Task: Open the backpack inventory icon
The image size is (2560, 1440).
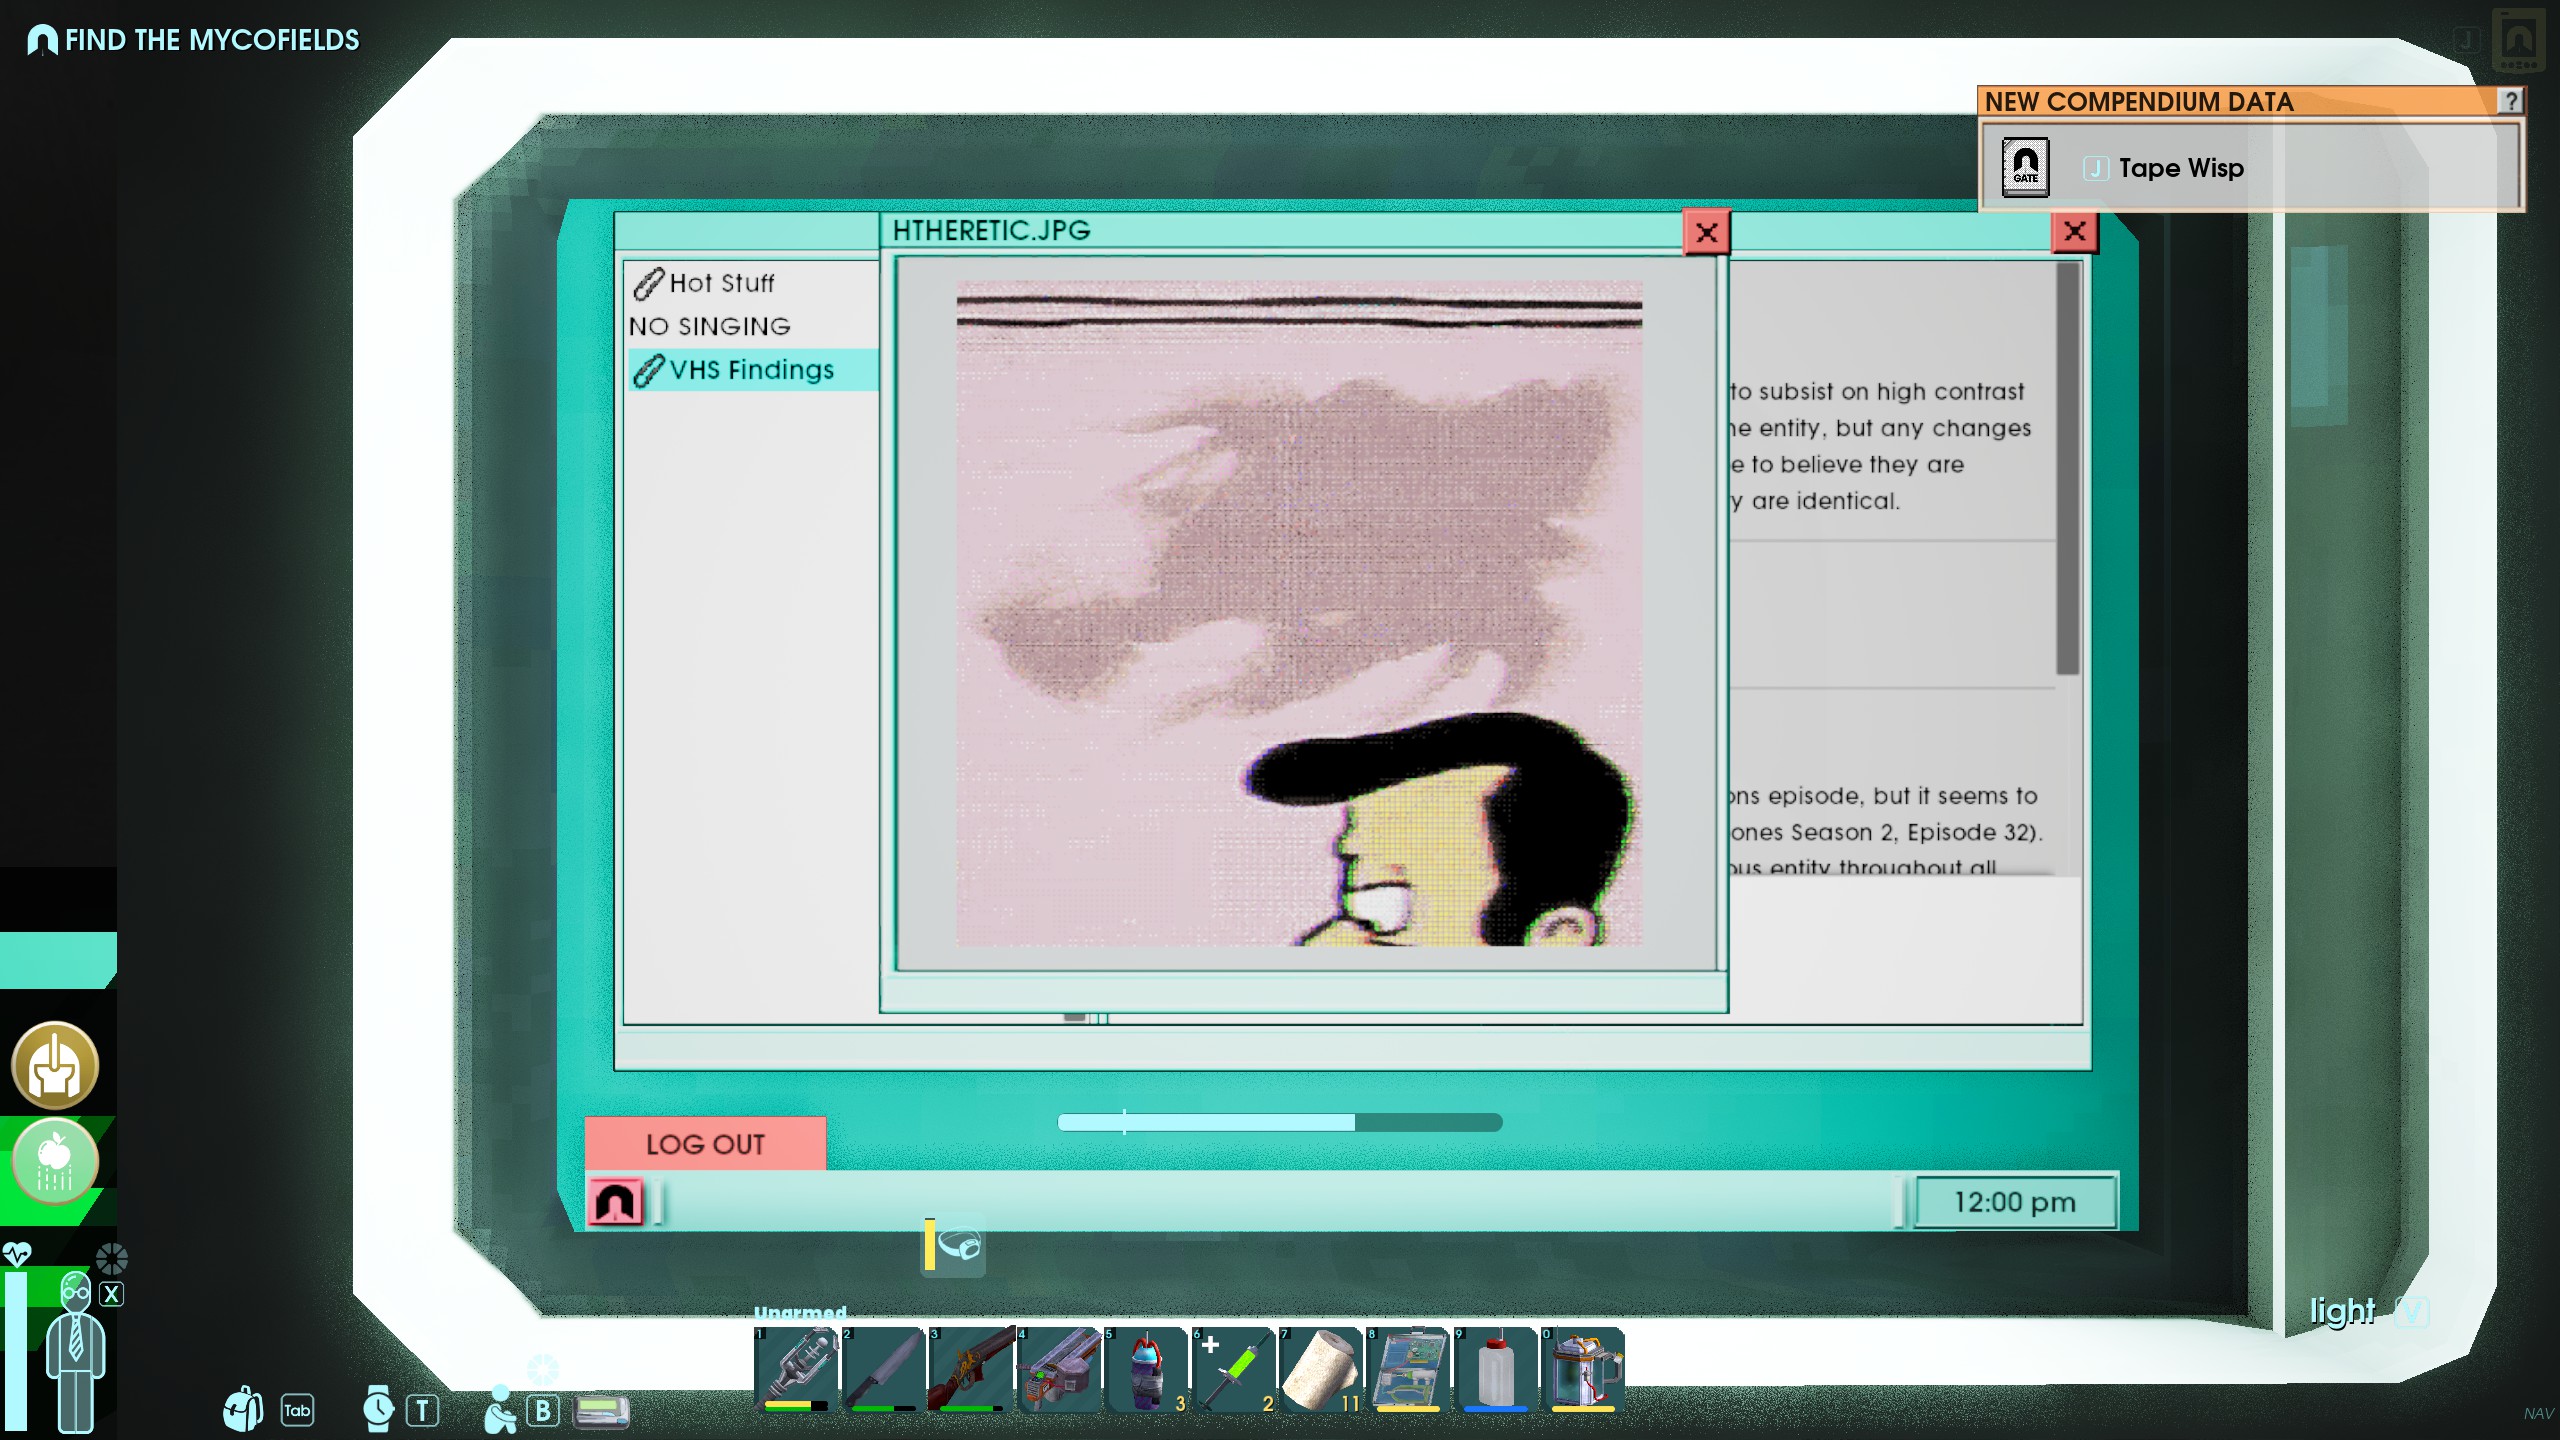Action: (x=243, y=1409)
